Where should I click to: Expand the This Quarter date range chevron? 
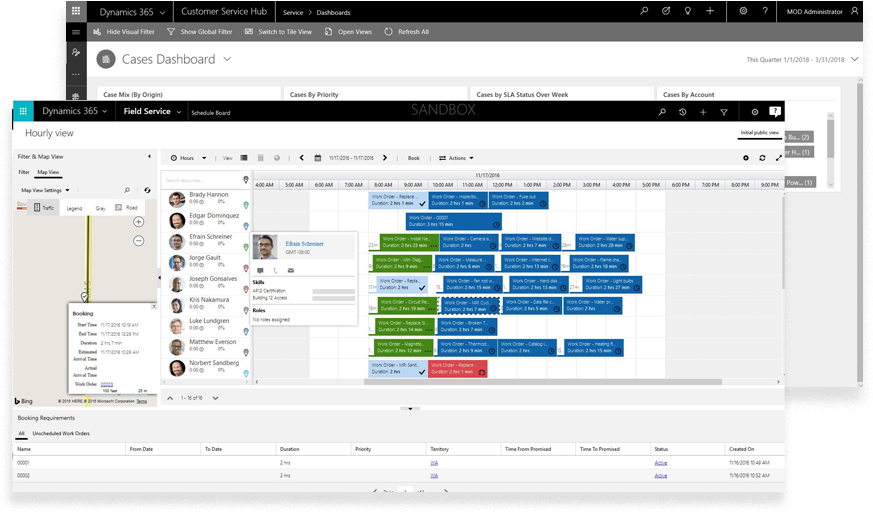(855, 60)
